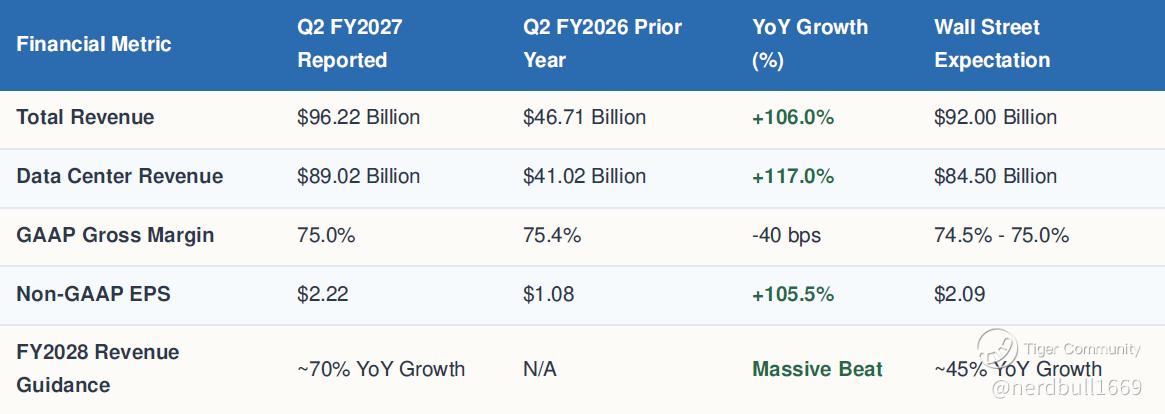The height and width of the screenshot is (414, 1165).
Task: Select the Data Center Revenue label
Action: tap(120, 176)
